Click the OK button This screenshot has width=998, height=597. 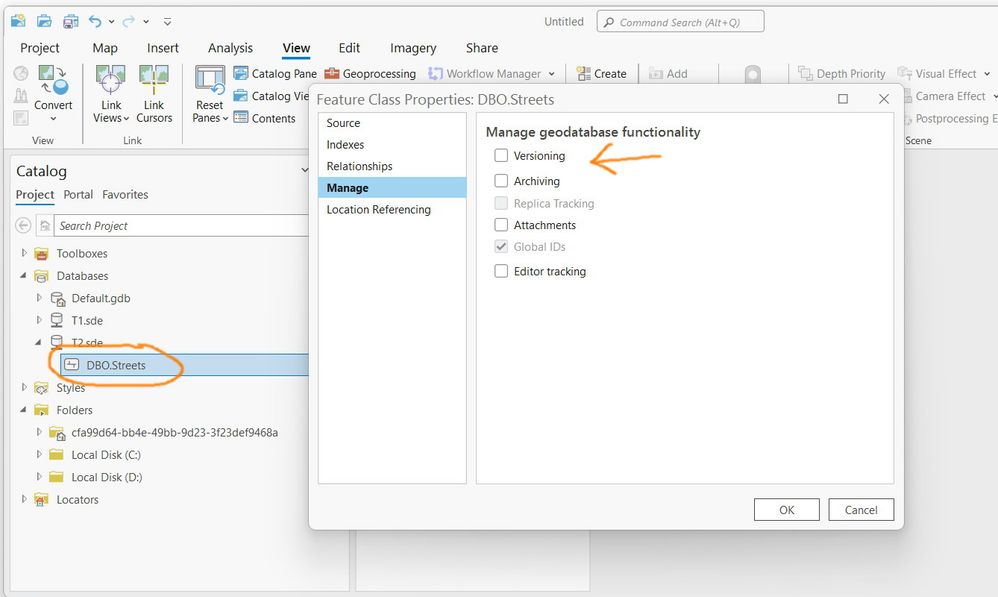[787, 510]
